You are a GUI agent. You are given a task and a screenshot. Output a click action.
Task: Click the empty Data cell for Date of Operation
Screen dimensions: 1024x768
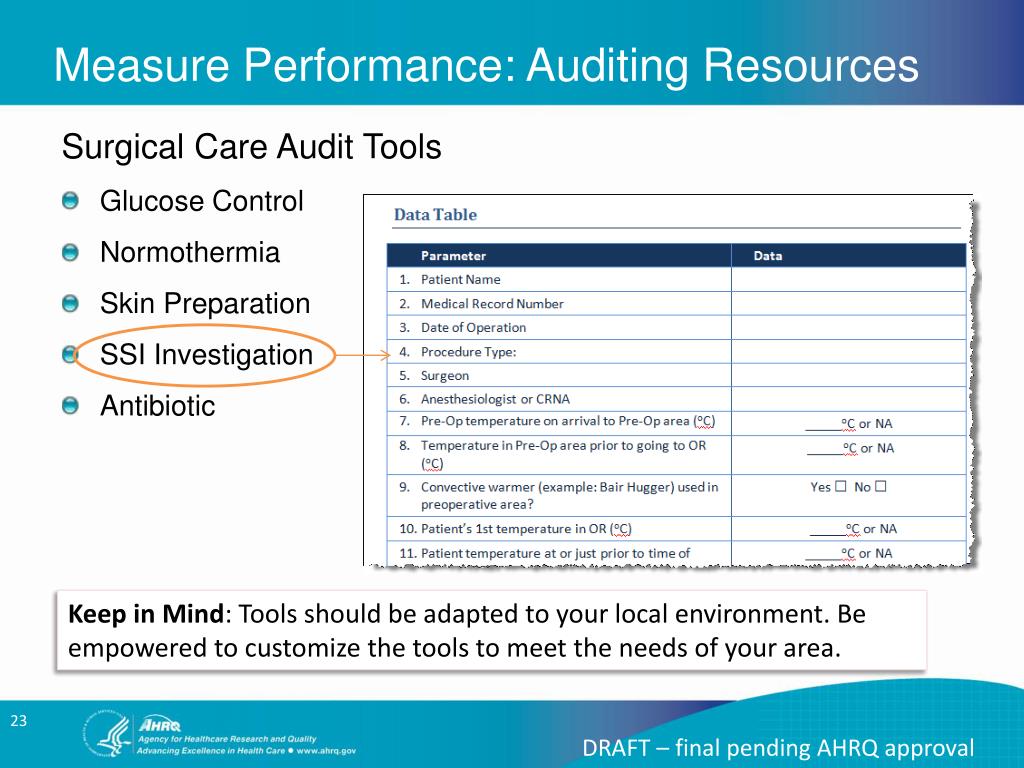(849, 328)
